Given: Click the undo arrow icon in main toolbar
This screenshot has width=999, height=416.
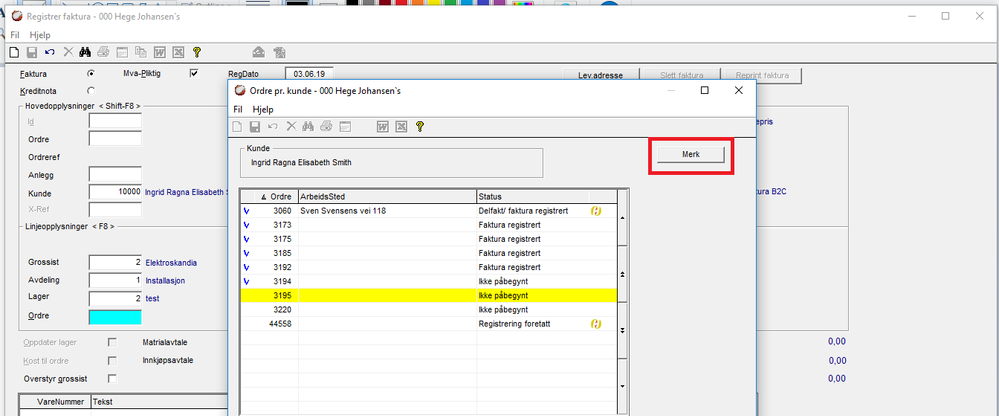Looking at the screenshot, I should point(50,52).
